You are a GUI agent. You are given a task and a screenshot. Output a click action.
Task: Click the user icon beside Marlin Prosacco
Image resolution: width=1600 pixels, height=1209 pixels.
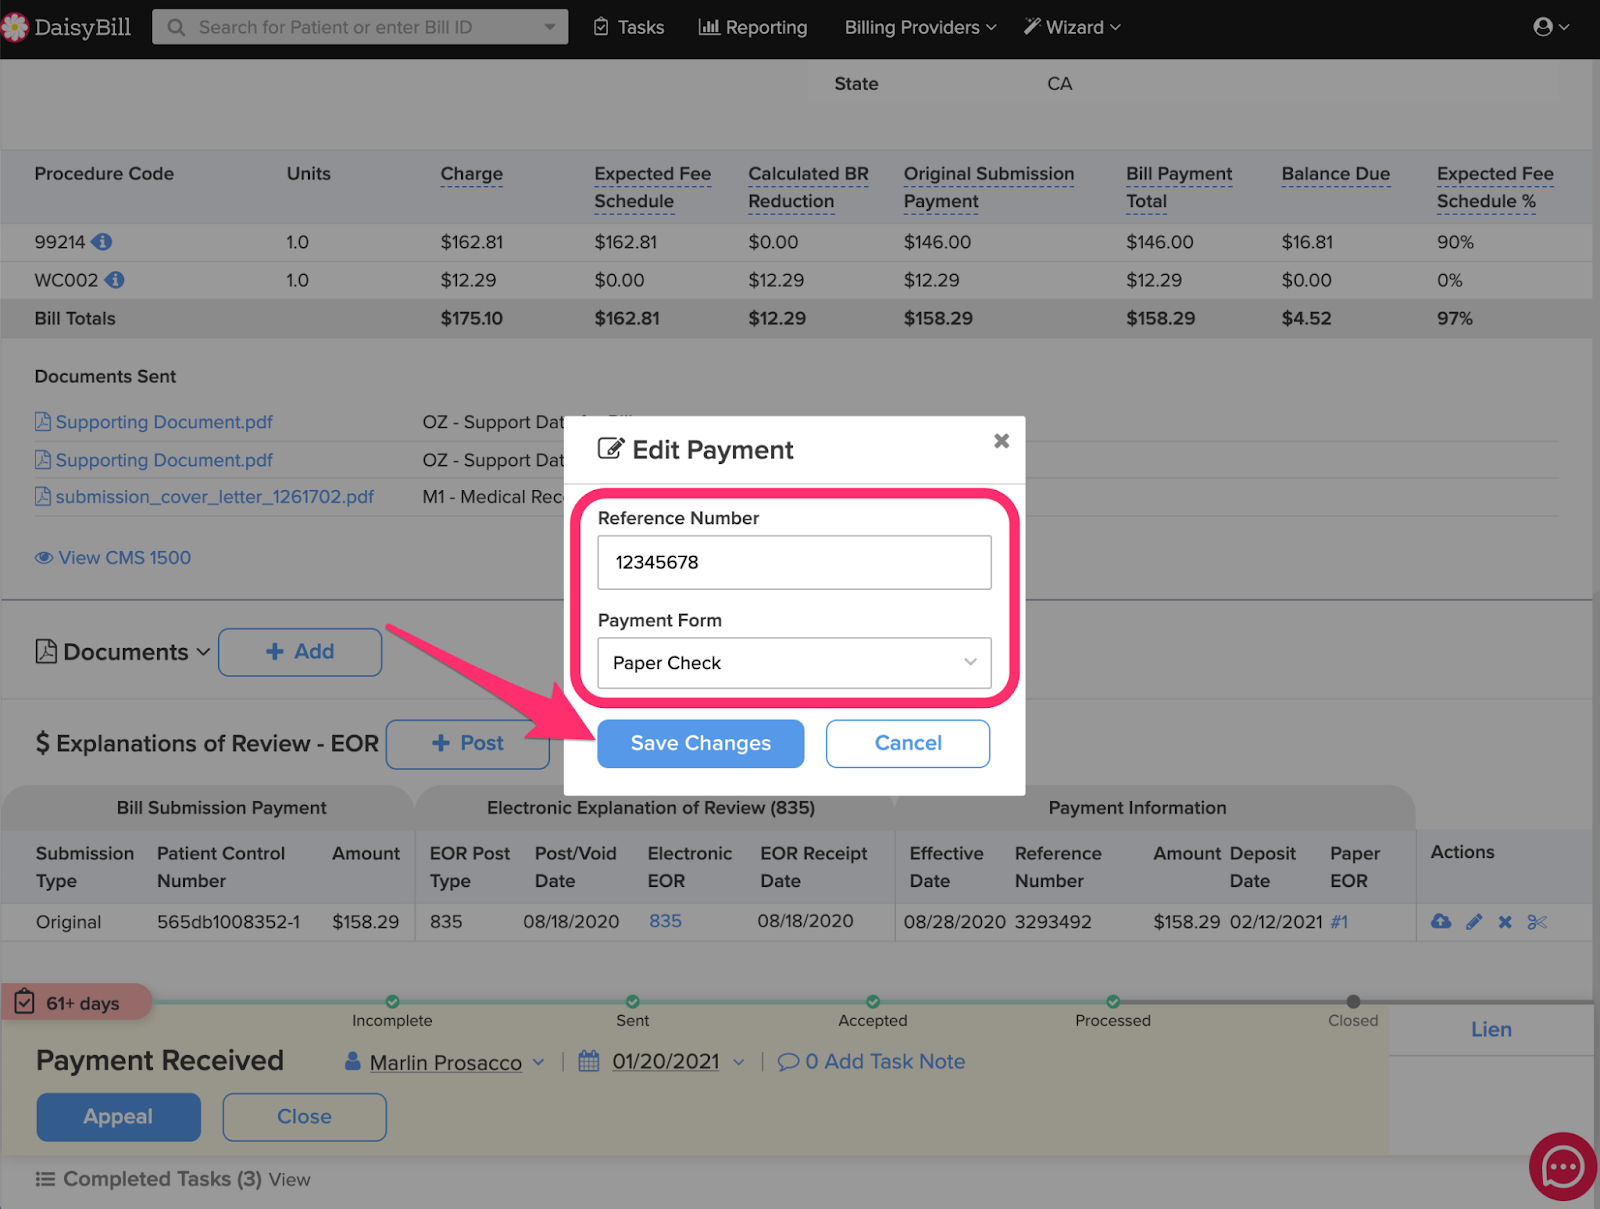352,1061
